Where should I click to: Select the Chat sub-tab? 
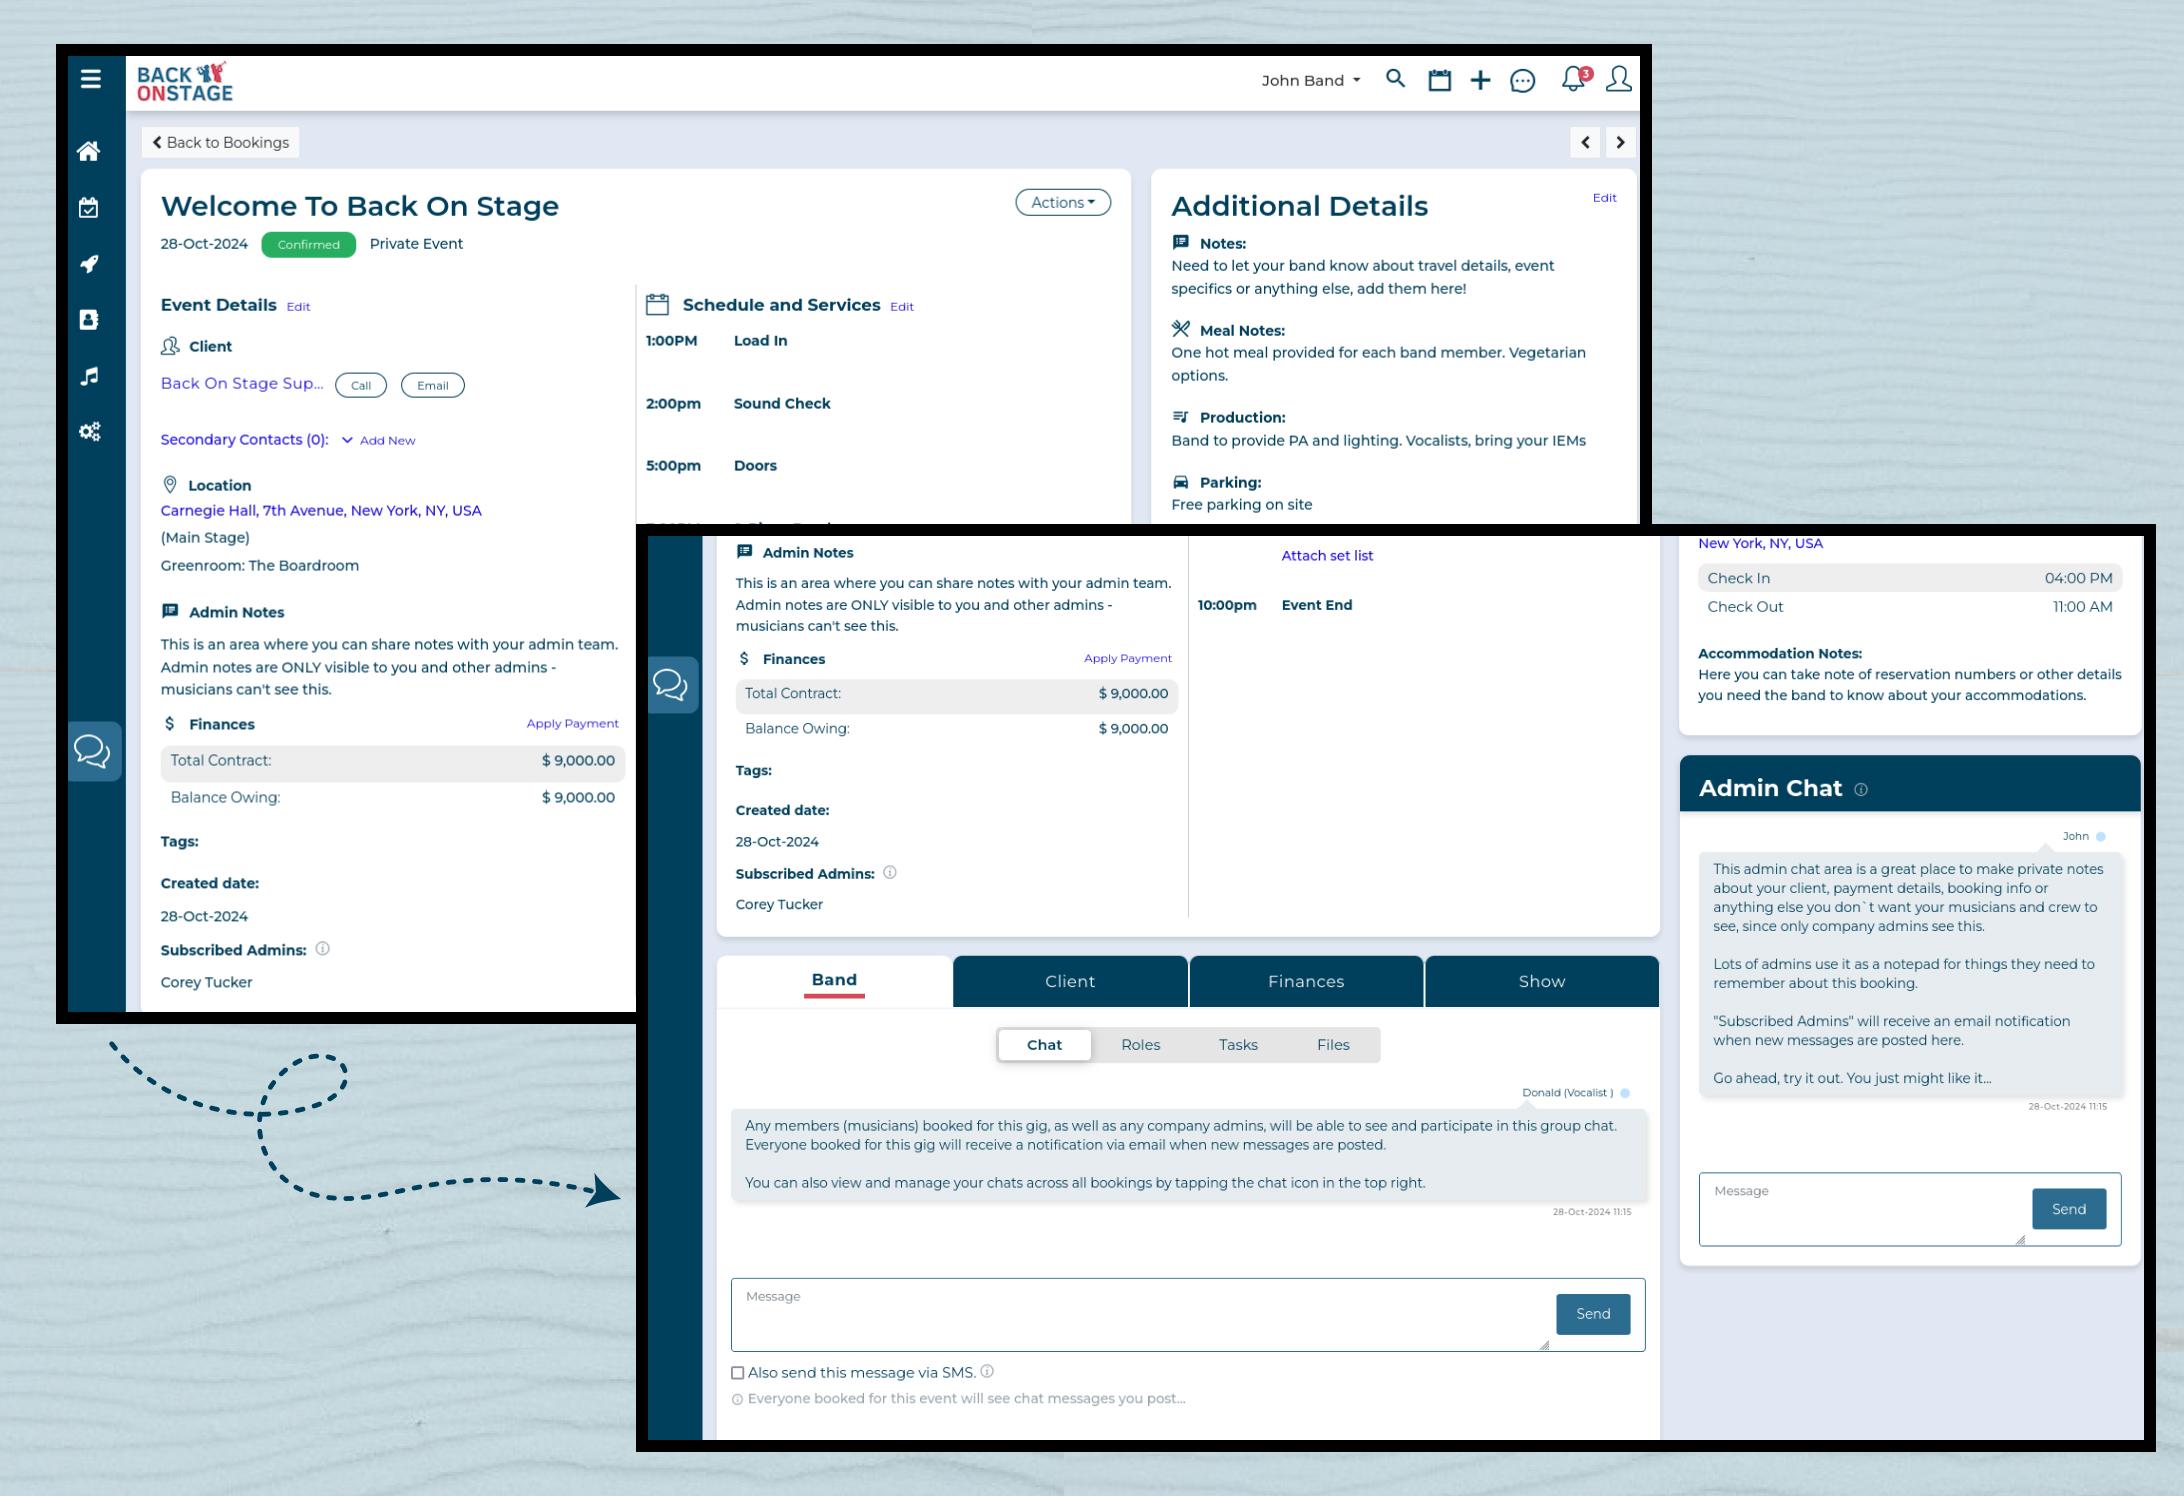click(1044, 1045)
